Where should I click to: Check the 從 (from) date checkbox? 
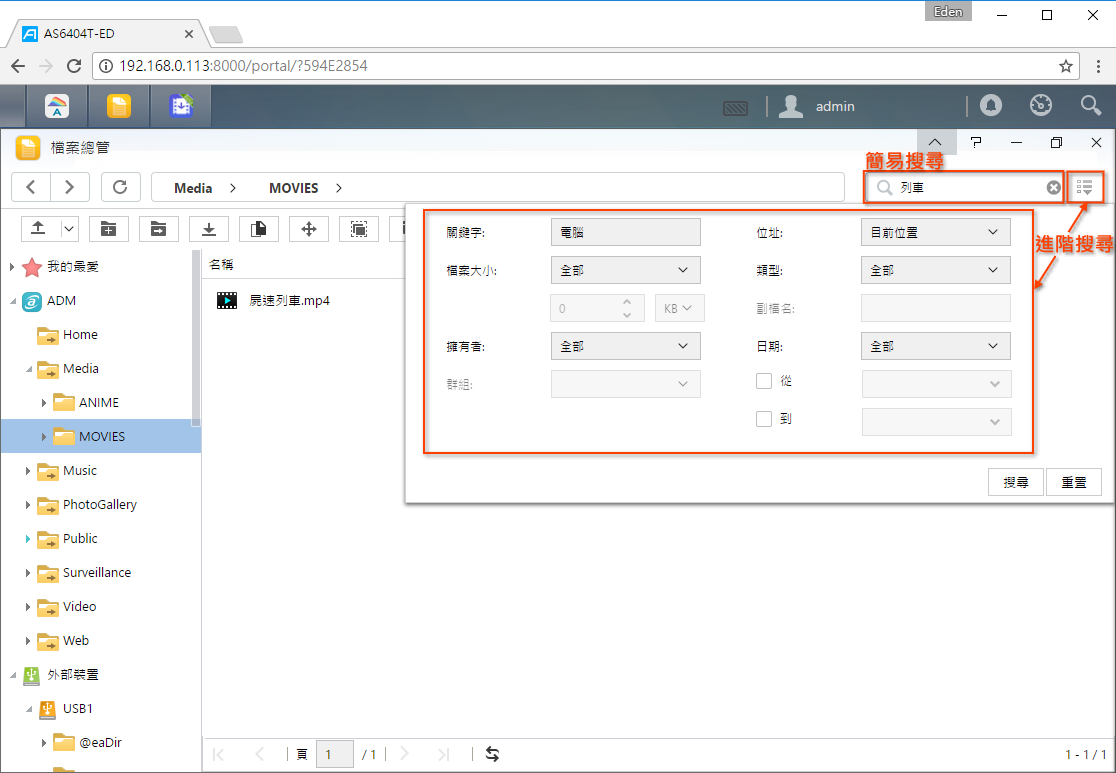[764, 381]
